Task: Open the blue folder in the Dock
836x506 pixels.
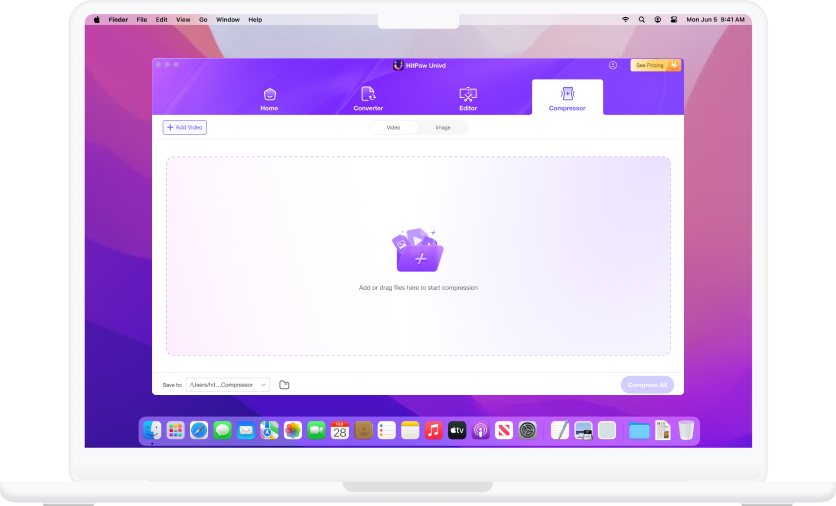Action: [x=639, y=431]
